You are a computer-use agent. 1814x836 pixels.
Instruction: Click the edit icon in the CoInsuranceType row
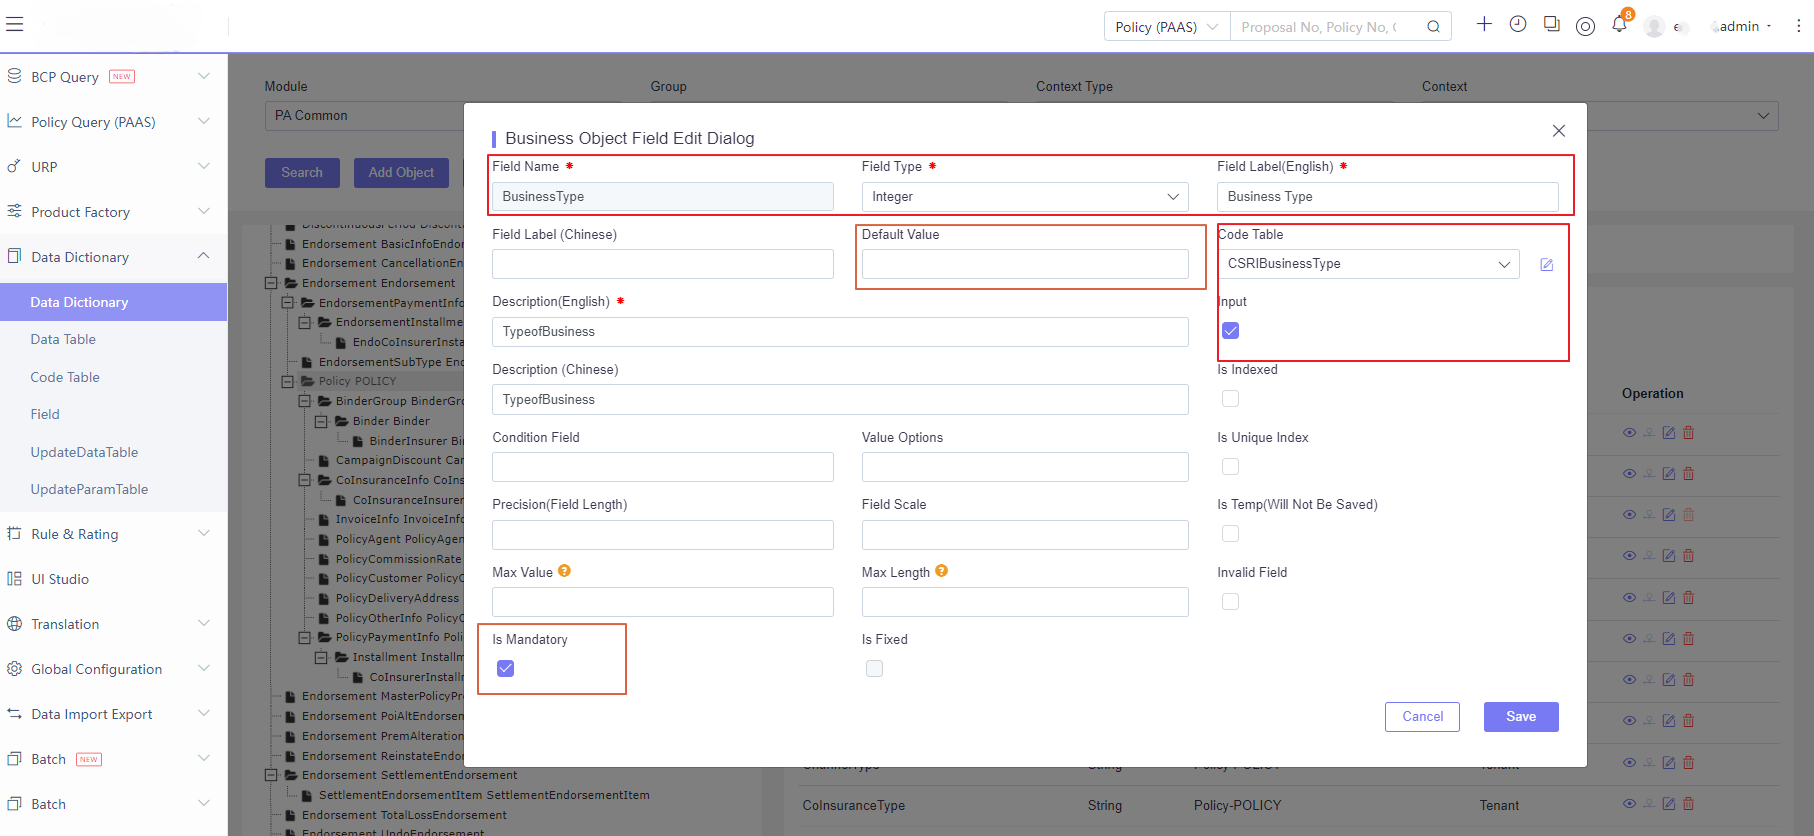(1668, 803)
